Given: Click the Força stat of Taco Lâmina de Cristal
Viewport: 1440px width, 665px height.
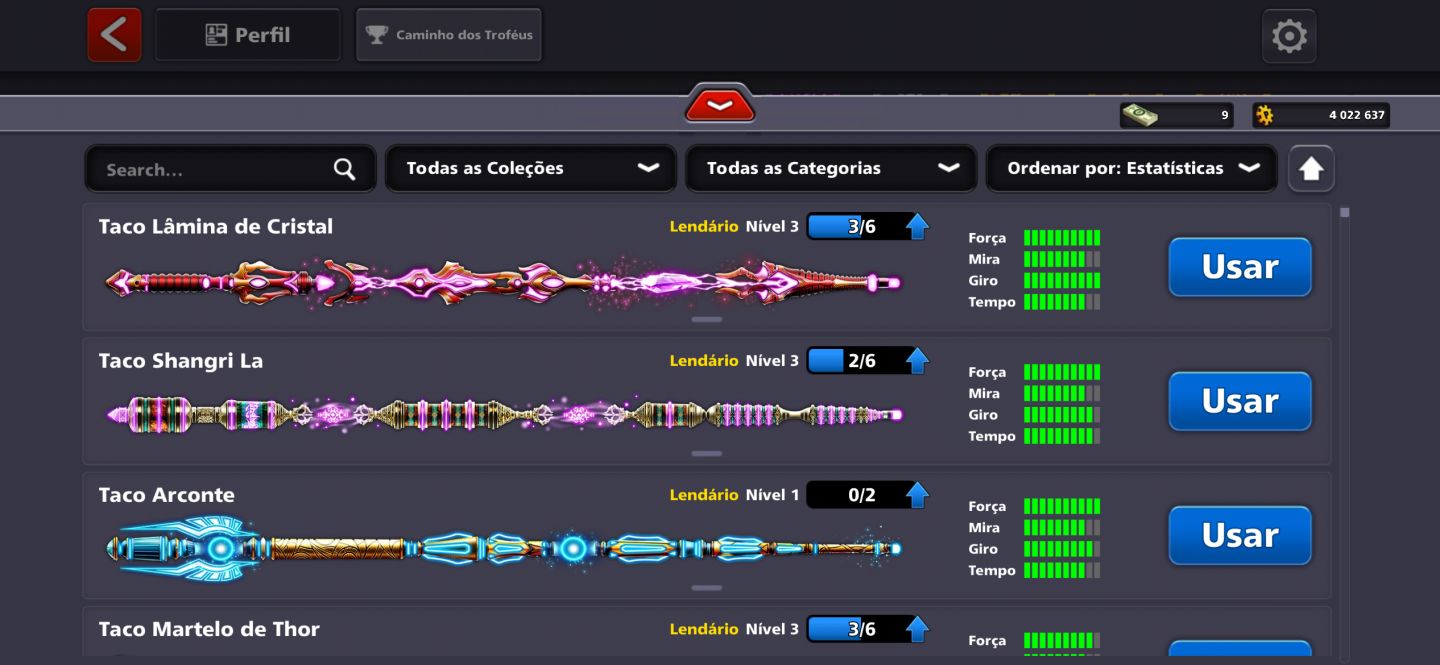Looking at the screenshot, I should [1034, 238].
